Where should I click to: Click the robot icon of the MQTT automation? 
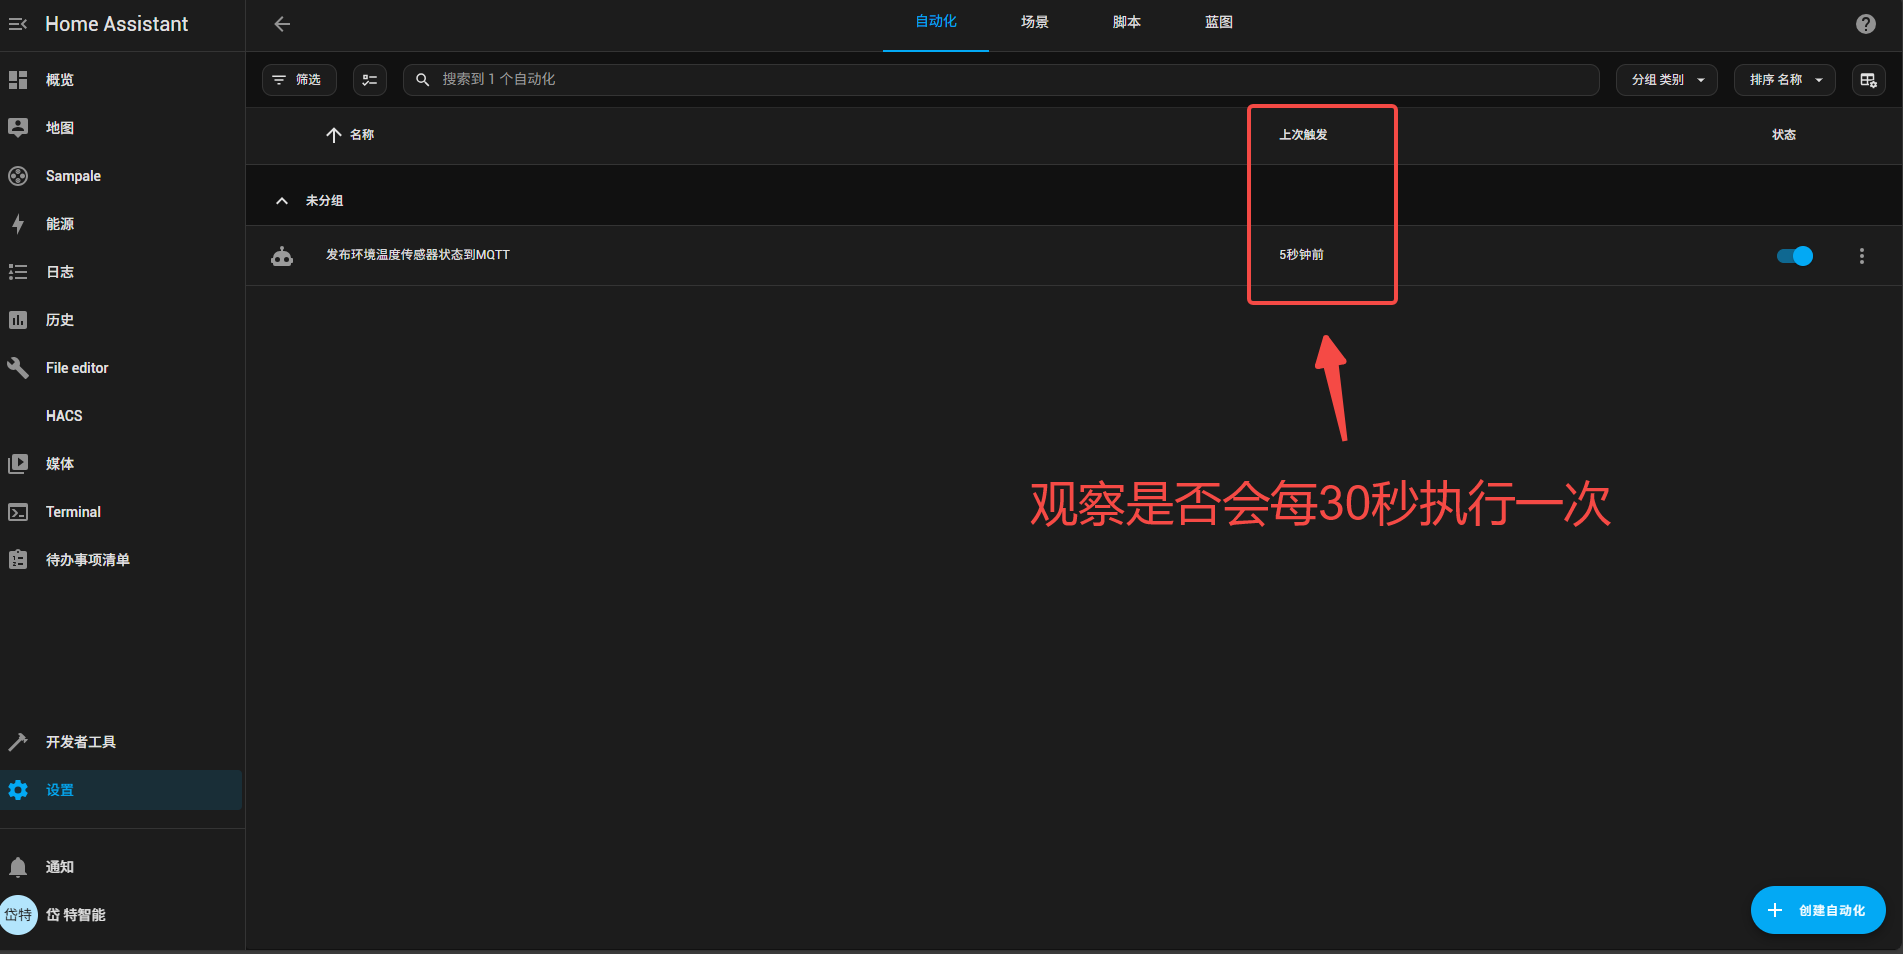pyautogui.click(x=282, y=256)
